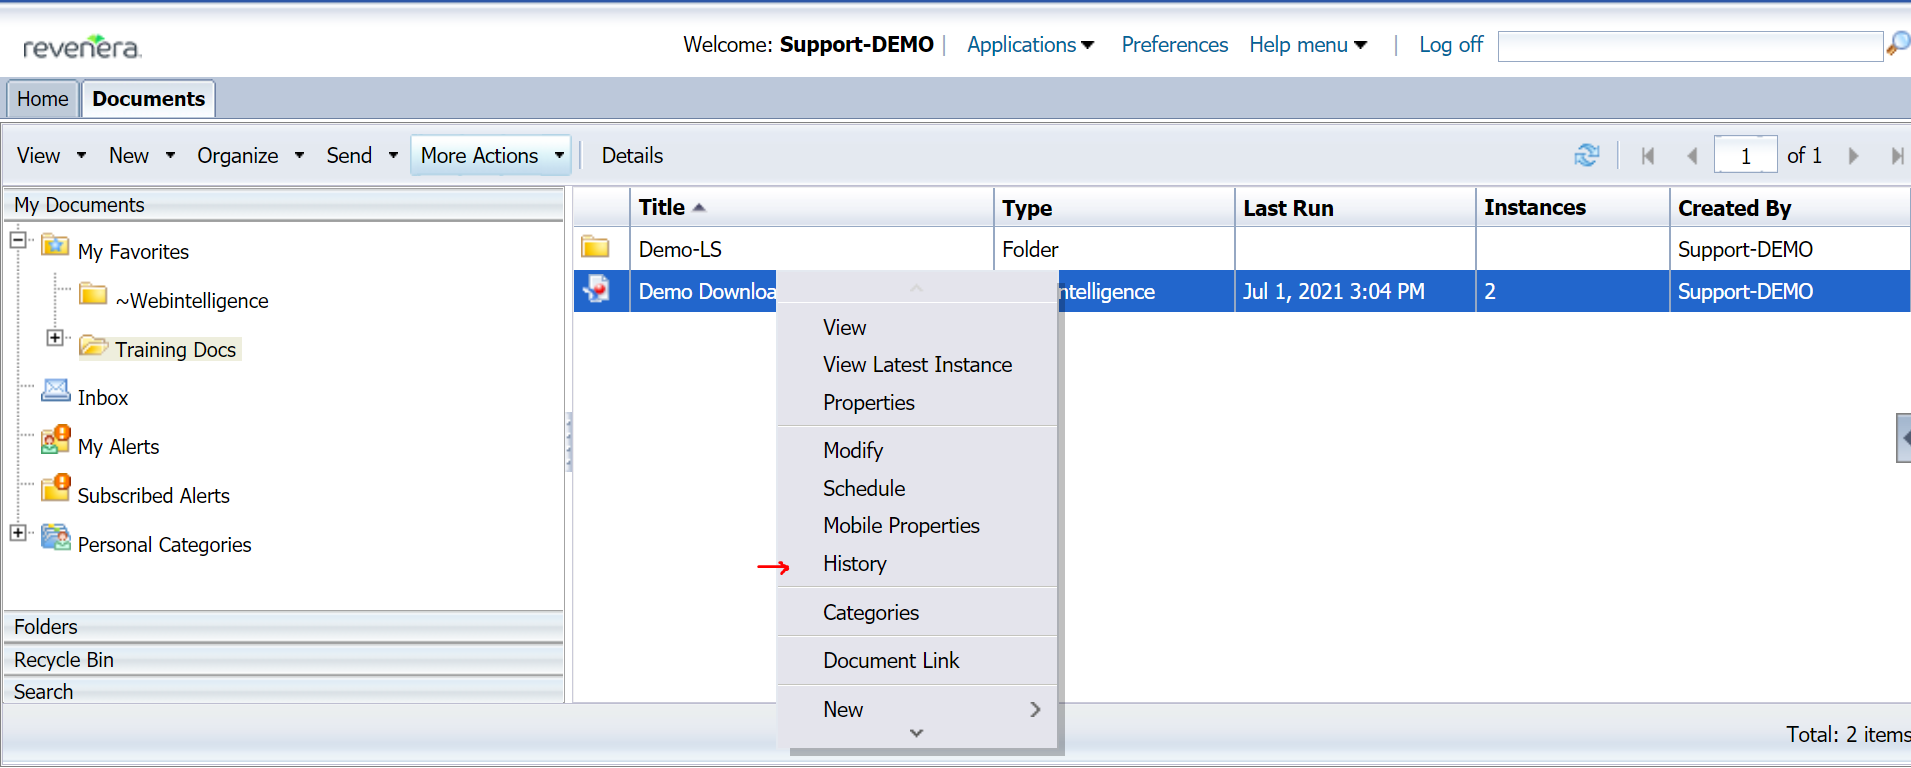Collapse the My Favorites tree node
The image size is (1911, 768).
click(18, 240)
